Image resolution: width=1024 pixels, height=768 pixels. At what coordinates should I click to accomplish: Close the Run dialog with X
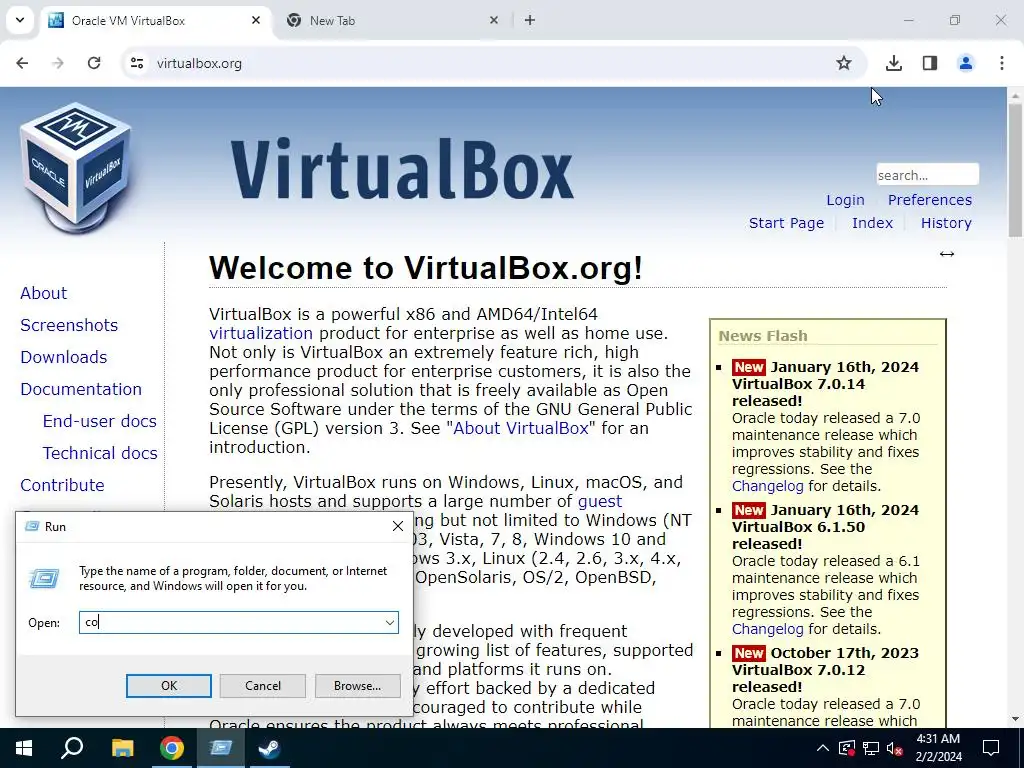point(398,526)
